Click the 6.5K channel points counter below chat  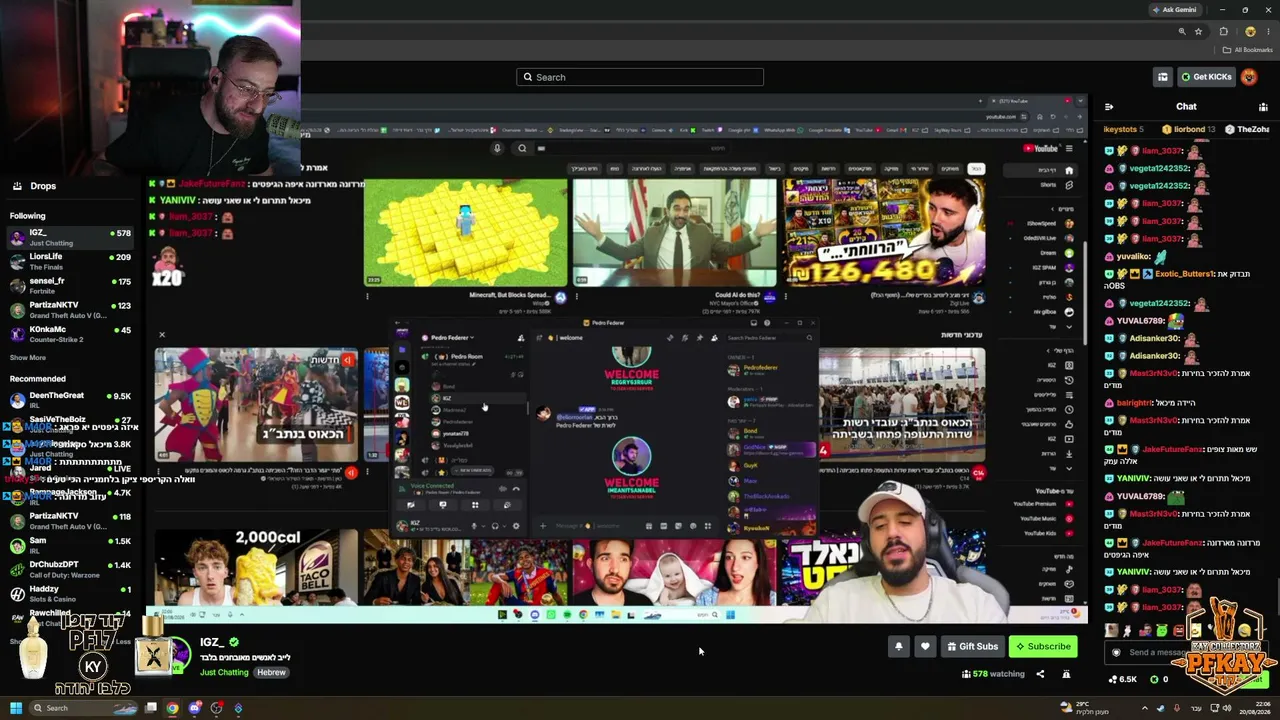(1123, 679)
